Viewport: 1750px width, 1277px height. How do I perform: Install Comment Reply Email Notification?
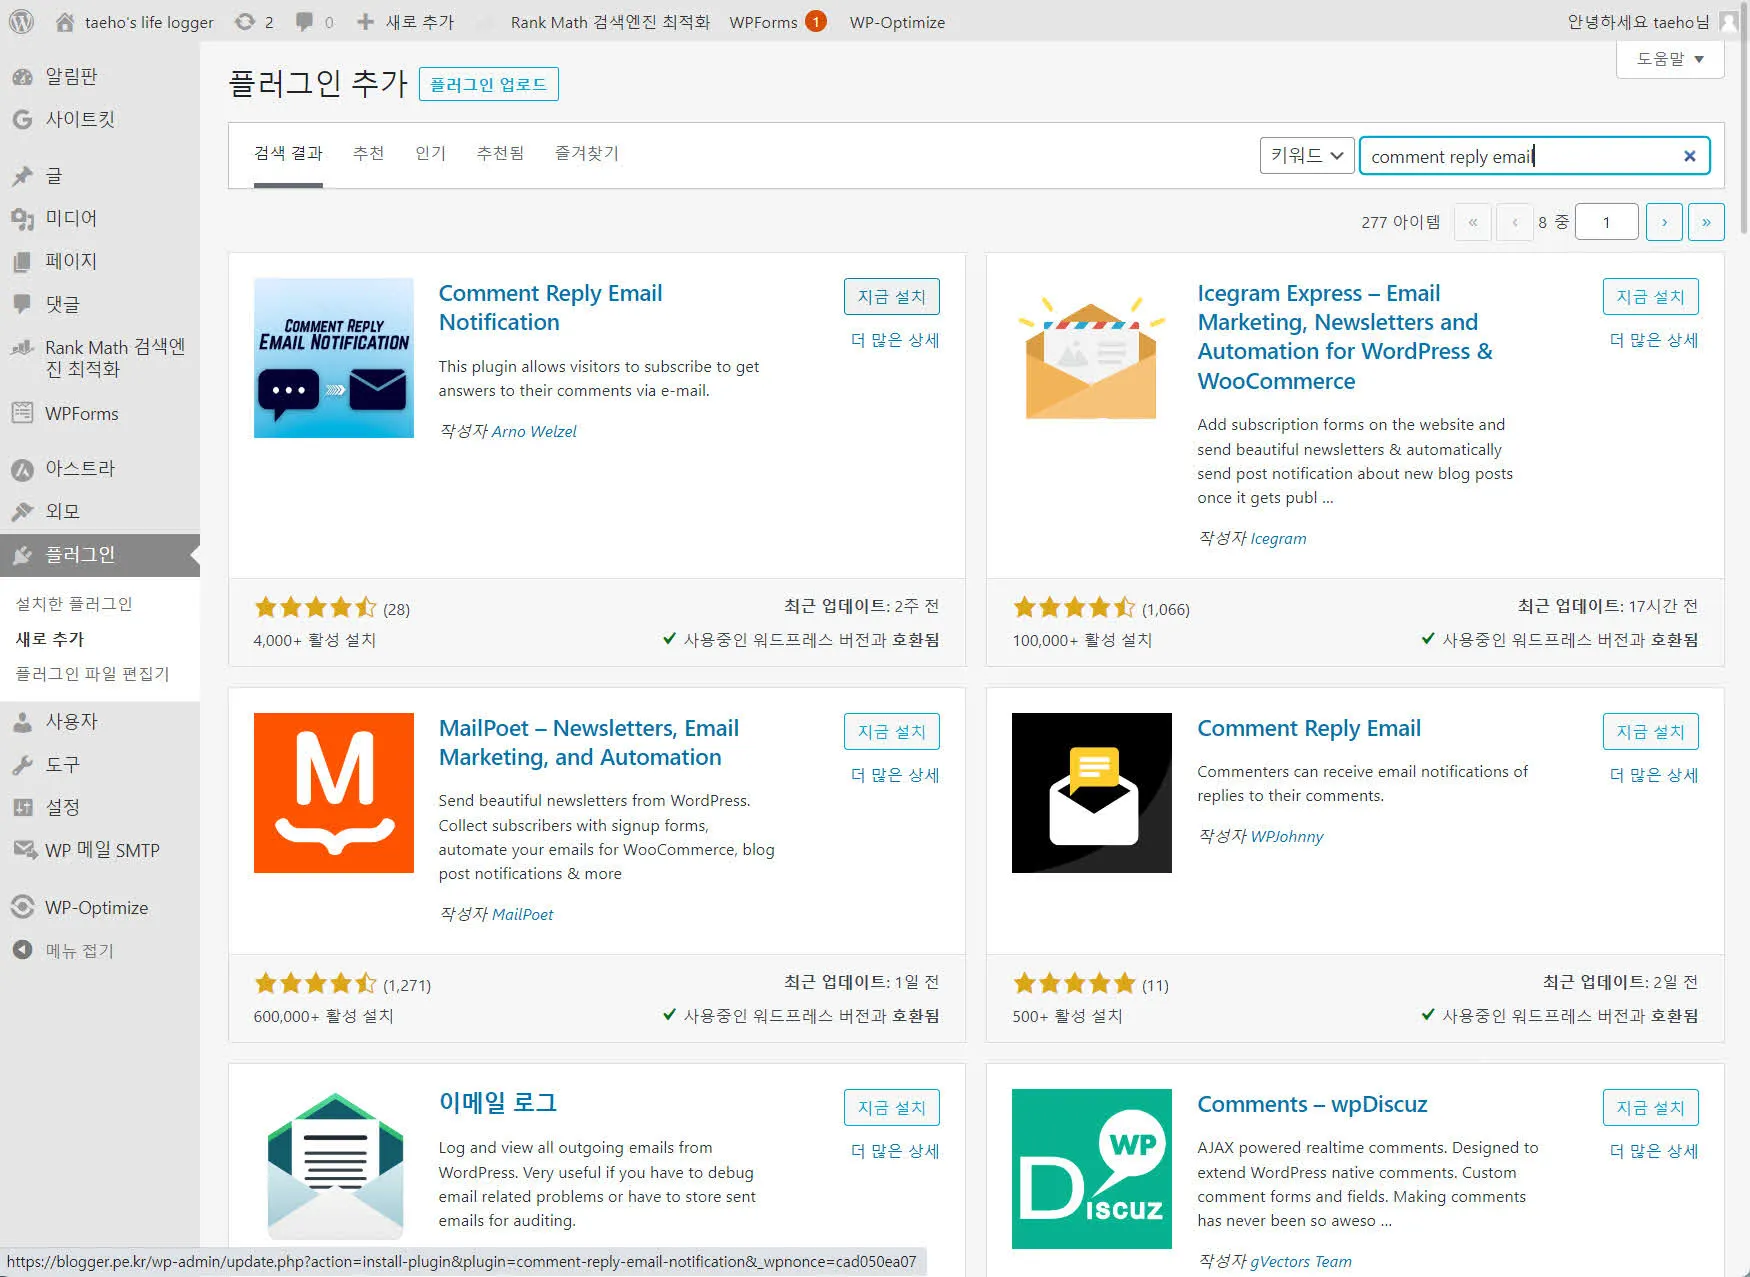891,296
